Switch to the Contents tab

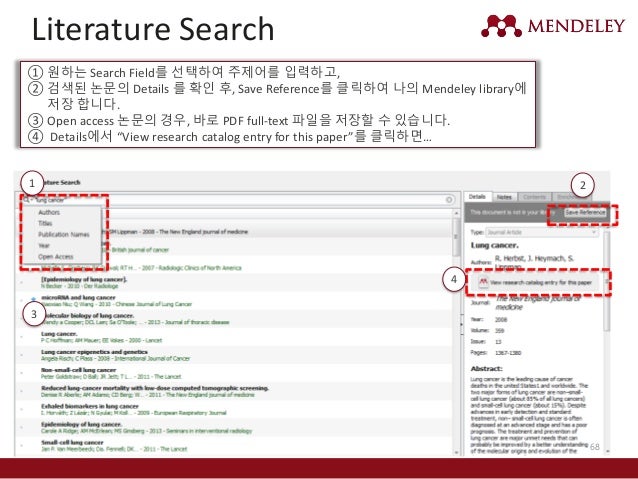tap(534, 197)
